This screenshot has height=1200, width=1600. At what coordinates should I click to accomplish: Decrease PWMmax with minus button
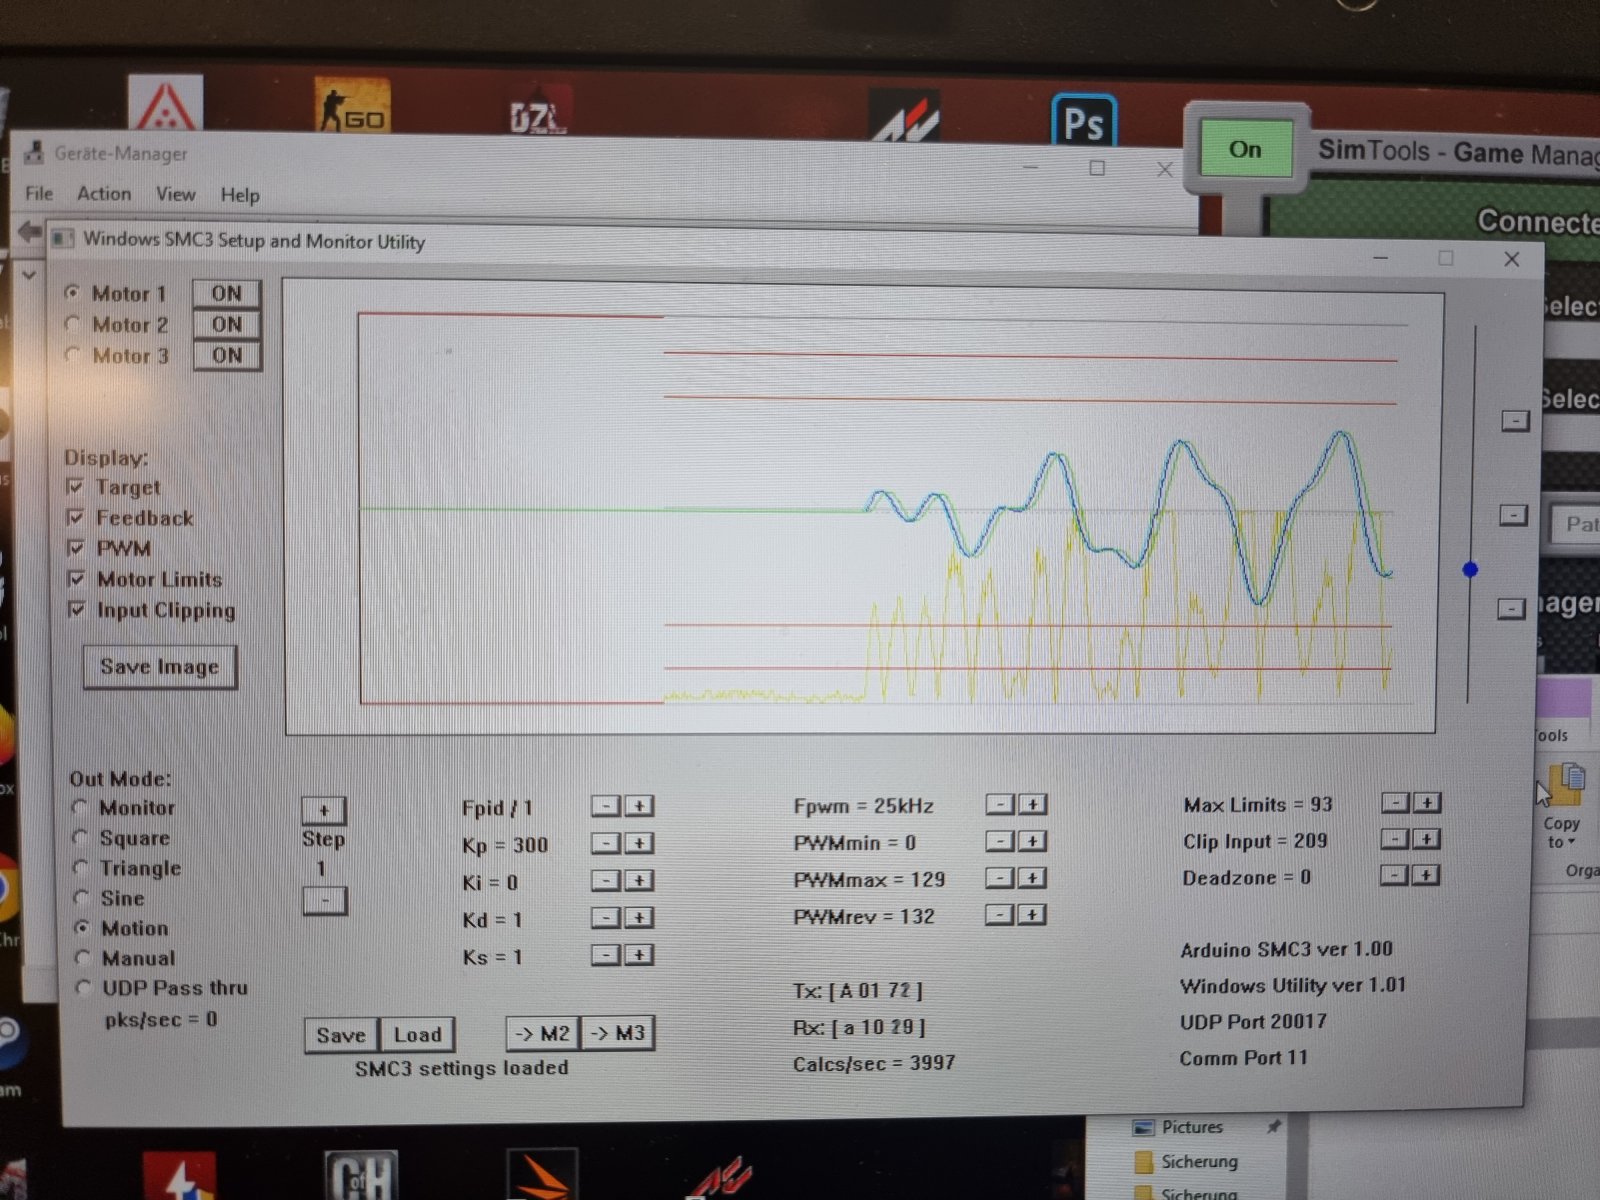(x=1000, y=878)
